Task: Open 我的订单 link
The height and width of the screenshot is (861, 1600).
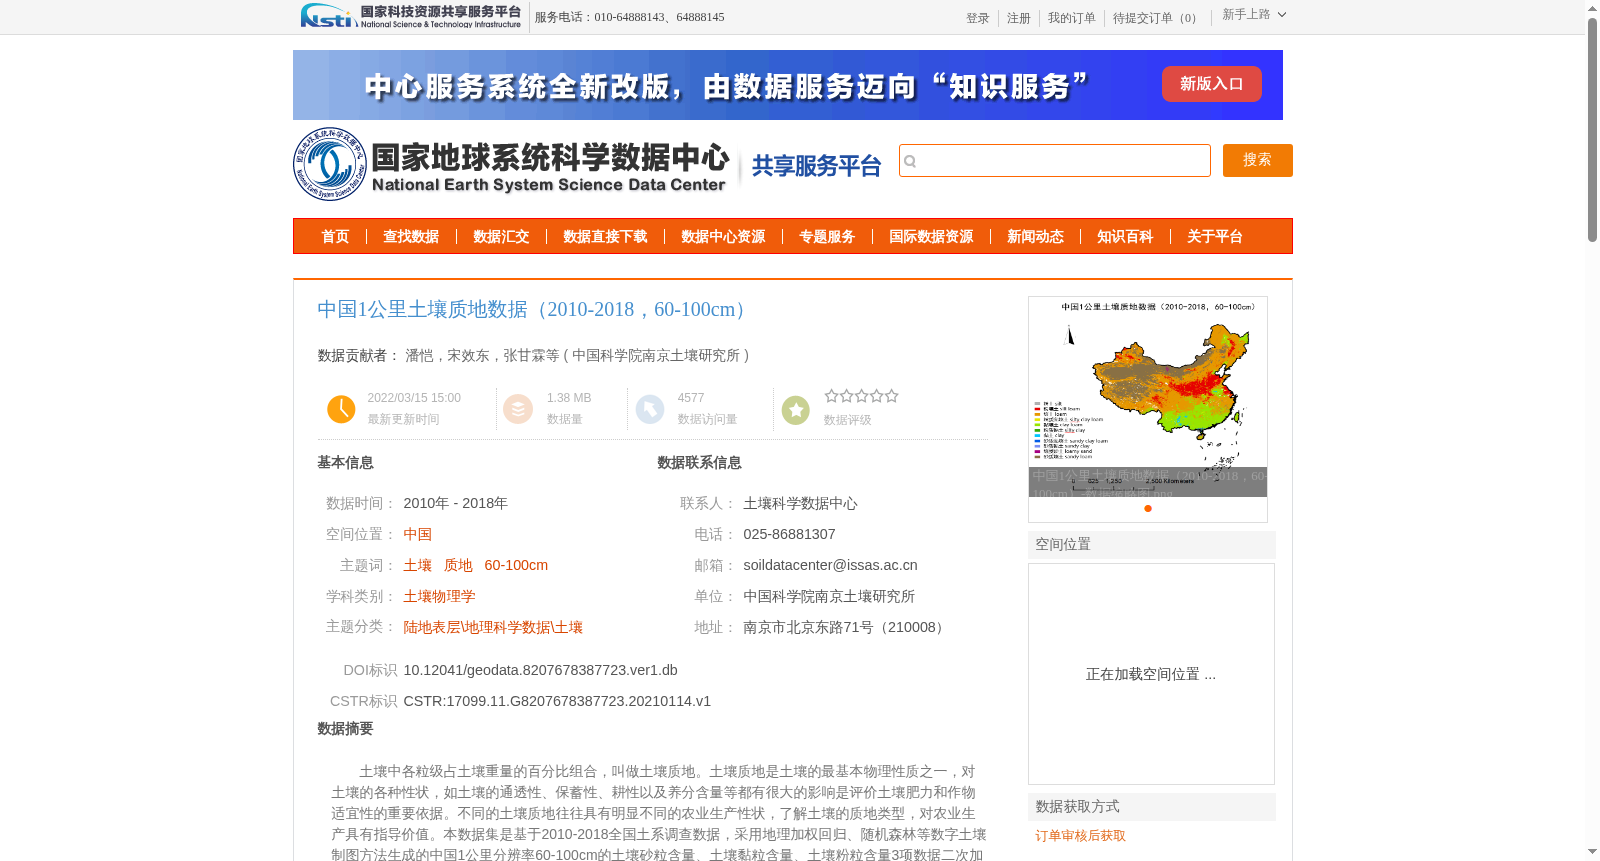Action: click(1072, 18)
